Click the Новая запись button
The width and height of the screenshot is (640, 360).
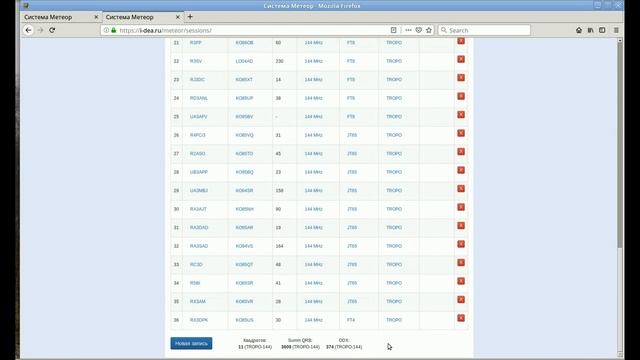pyautogui.click(x=191, y=343)
